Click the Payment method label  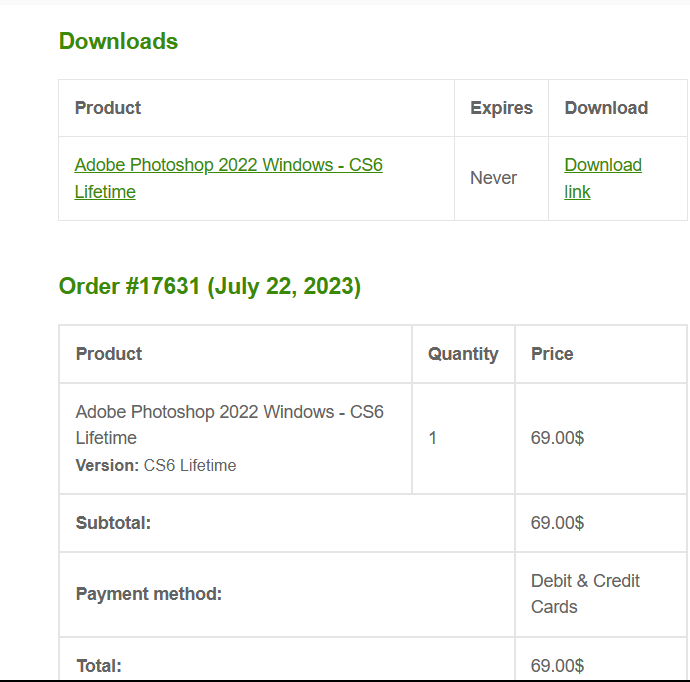[x=149, y=594]
